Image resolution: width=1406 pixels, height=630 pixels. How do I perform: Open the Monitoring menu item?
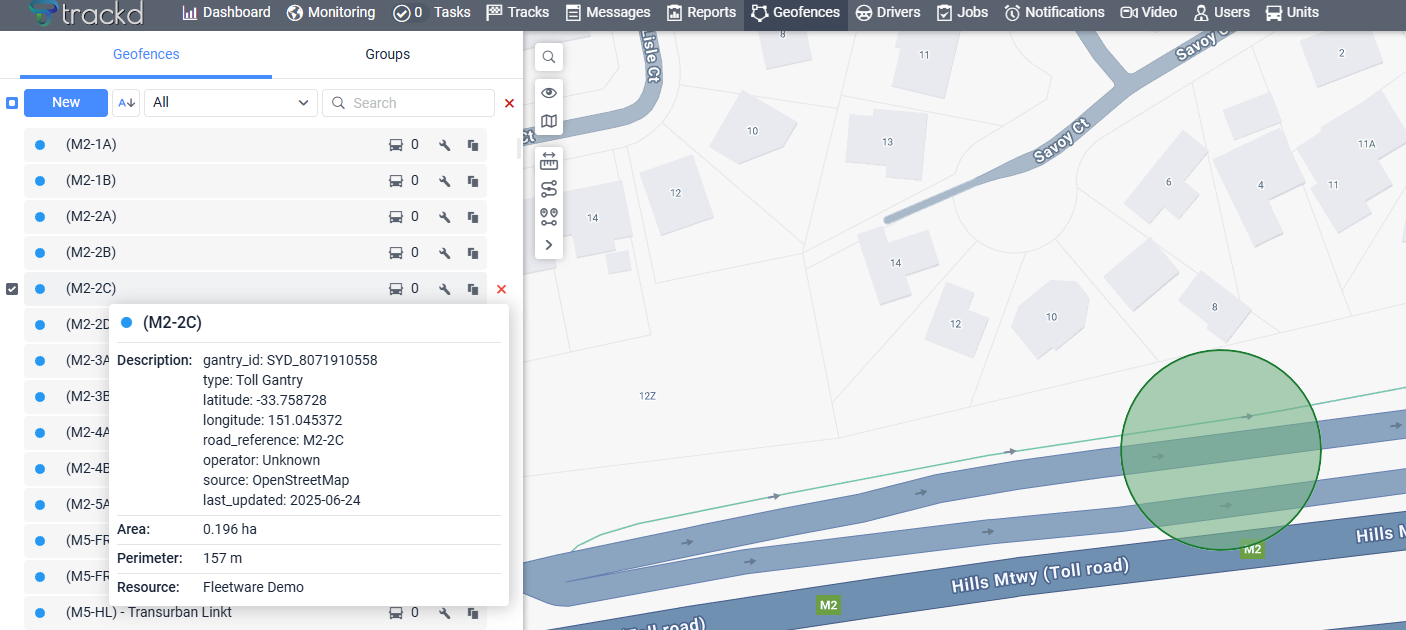pyautogui.click(x=331, y=13)
